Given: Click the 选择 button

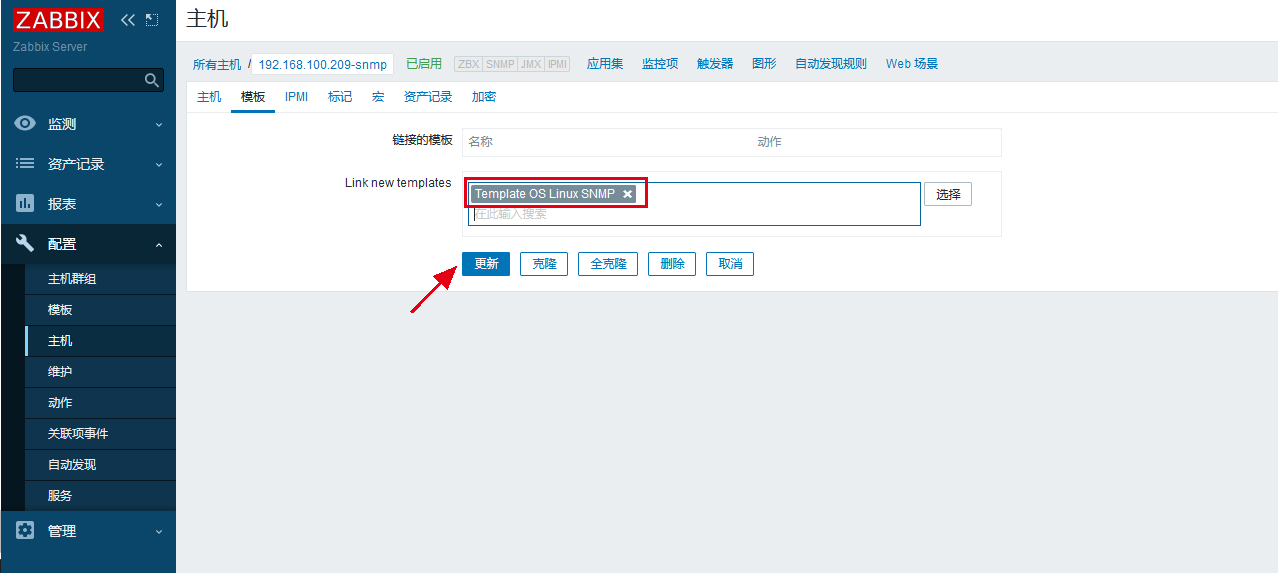Looking at the screenshot, I should pyautogui.click(x=947, y=195).
